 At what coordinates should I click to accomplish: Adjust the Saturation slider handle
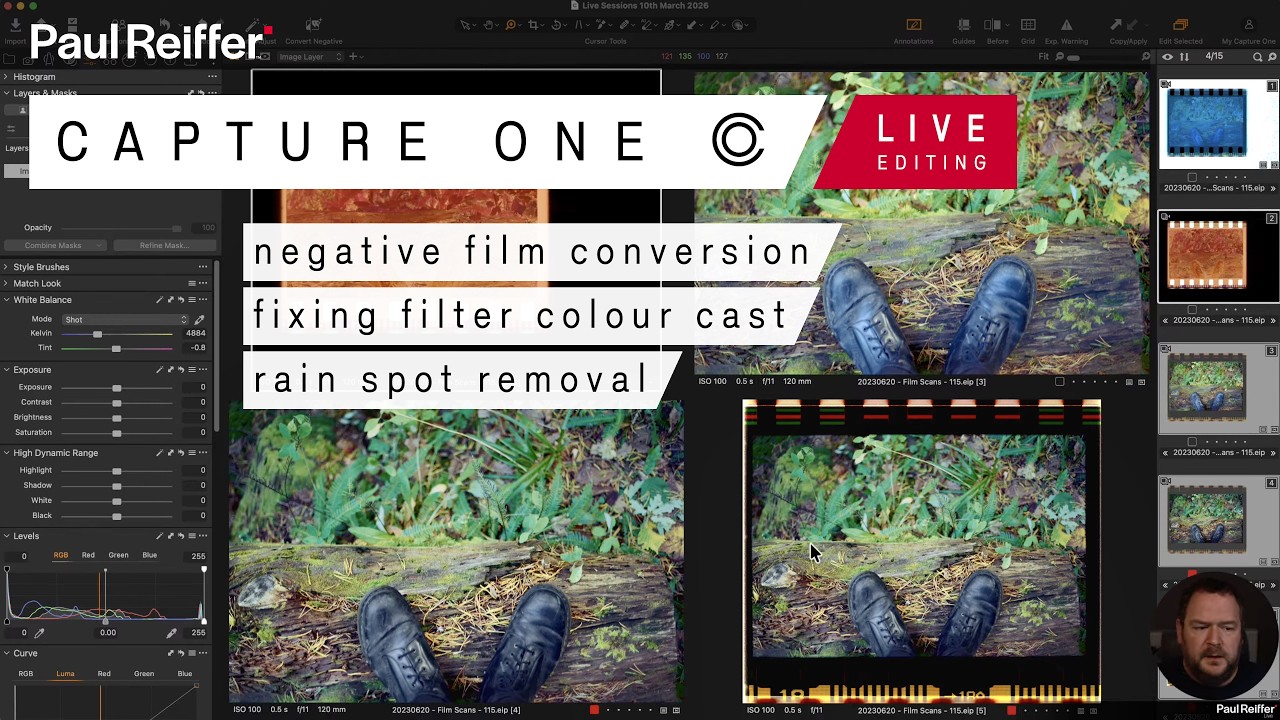pyautogui.click(x=116, y=433)
